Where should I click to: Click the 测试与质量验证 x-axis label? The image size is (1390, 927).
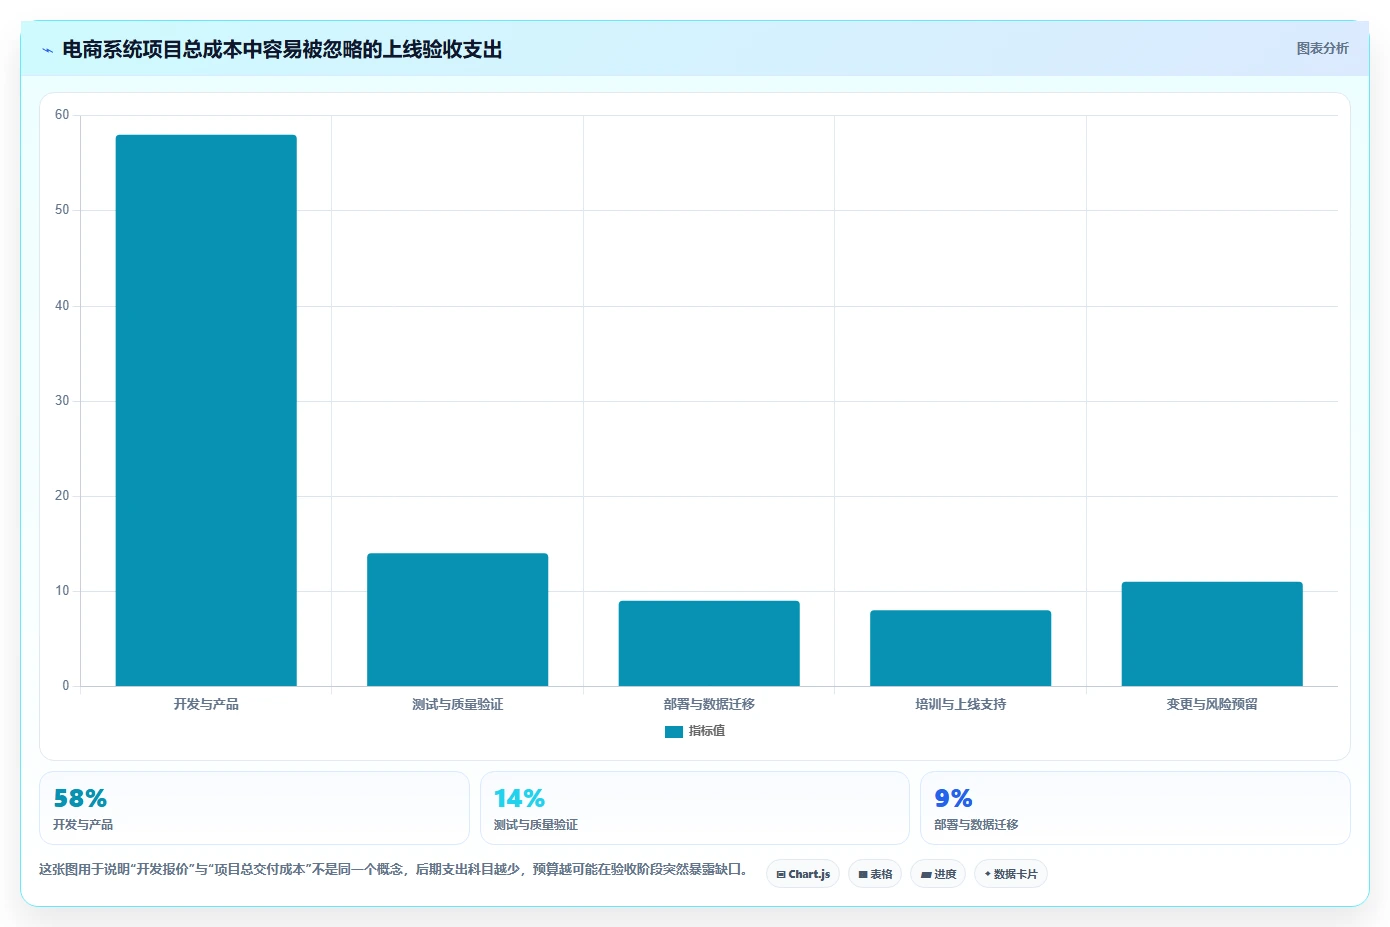click(x=457, y=704)
